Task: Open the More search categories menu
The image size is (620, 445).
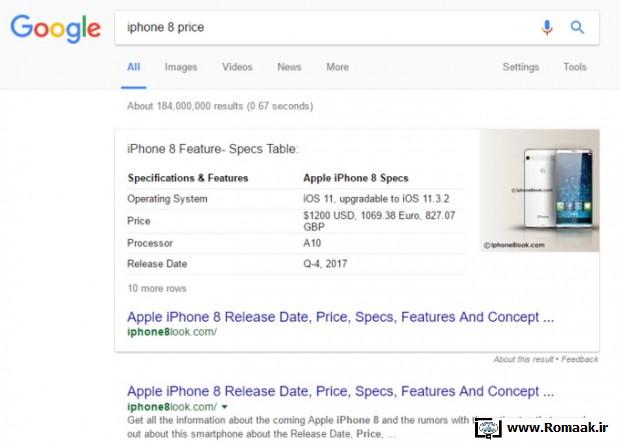Action: click(x=337, y=67)
